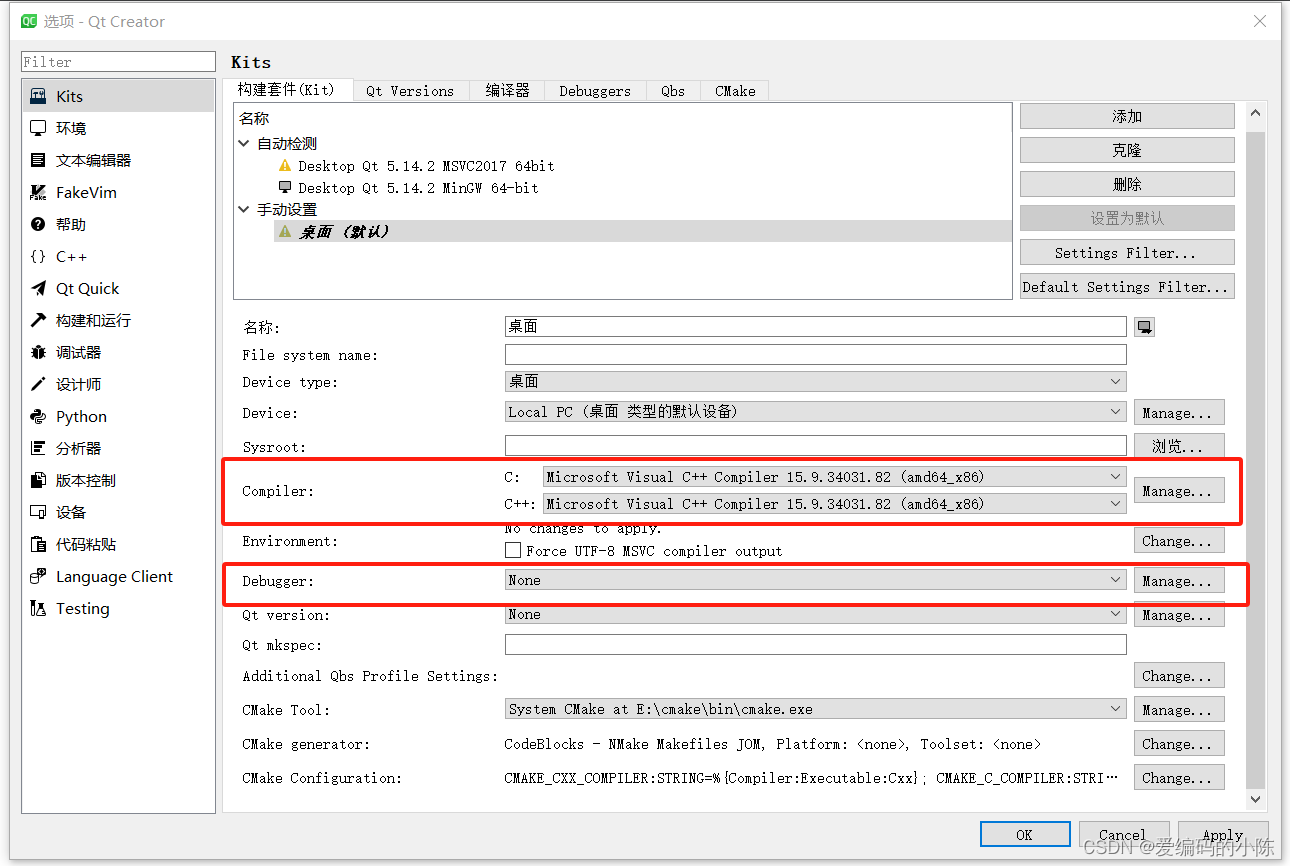Open the Qt Quick settings category
The image size is (1290, 866).
(x=118, y=288)
